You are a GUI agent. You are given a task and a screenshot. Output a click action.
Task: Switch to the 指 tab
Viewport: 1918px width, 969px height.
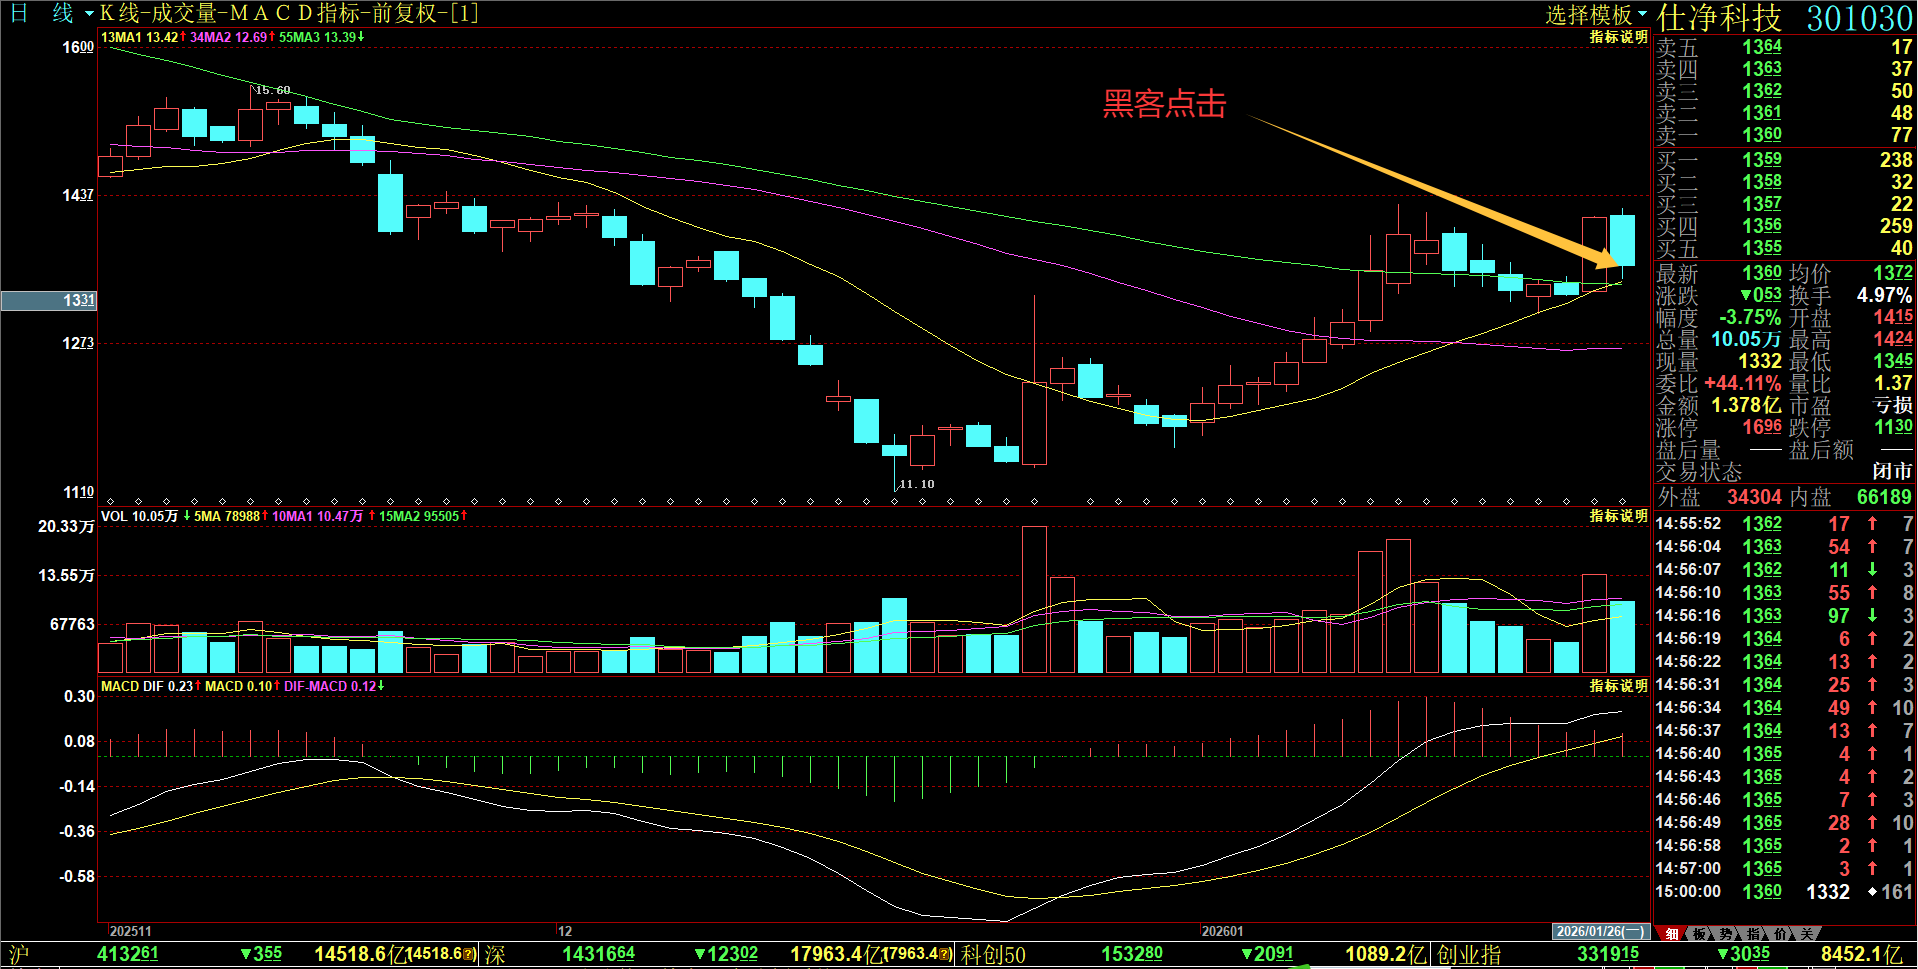(1753, 934)
